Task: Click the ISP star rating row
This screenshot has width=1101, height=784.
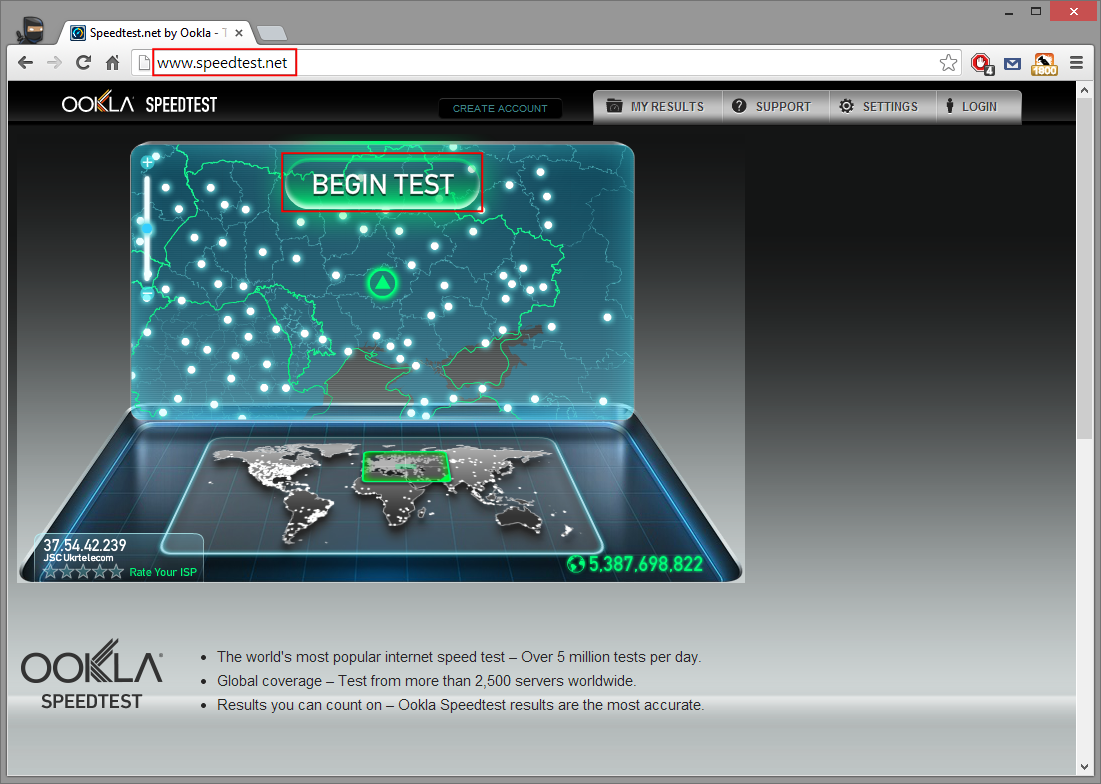Action: [x=83, y=572]
